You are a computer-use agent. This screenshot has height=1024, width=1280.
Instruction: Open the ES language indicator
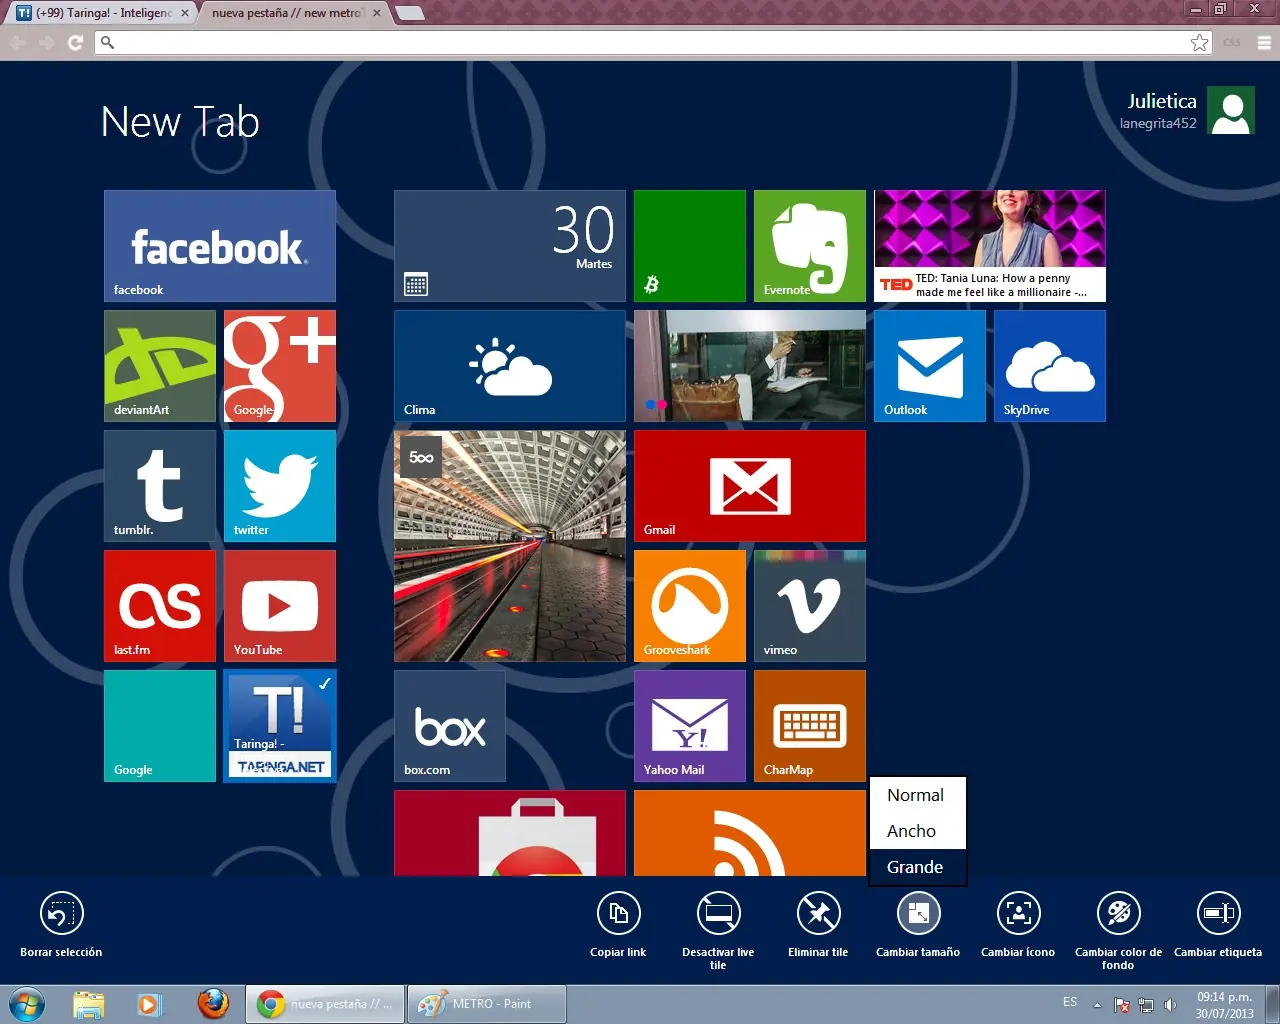click(x=1070, y=1002)
